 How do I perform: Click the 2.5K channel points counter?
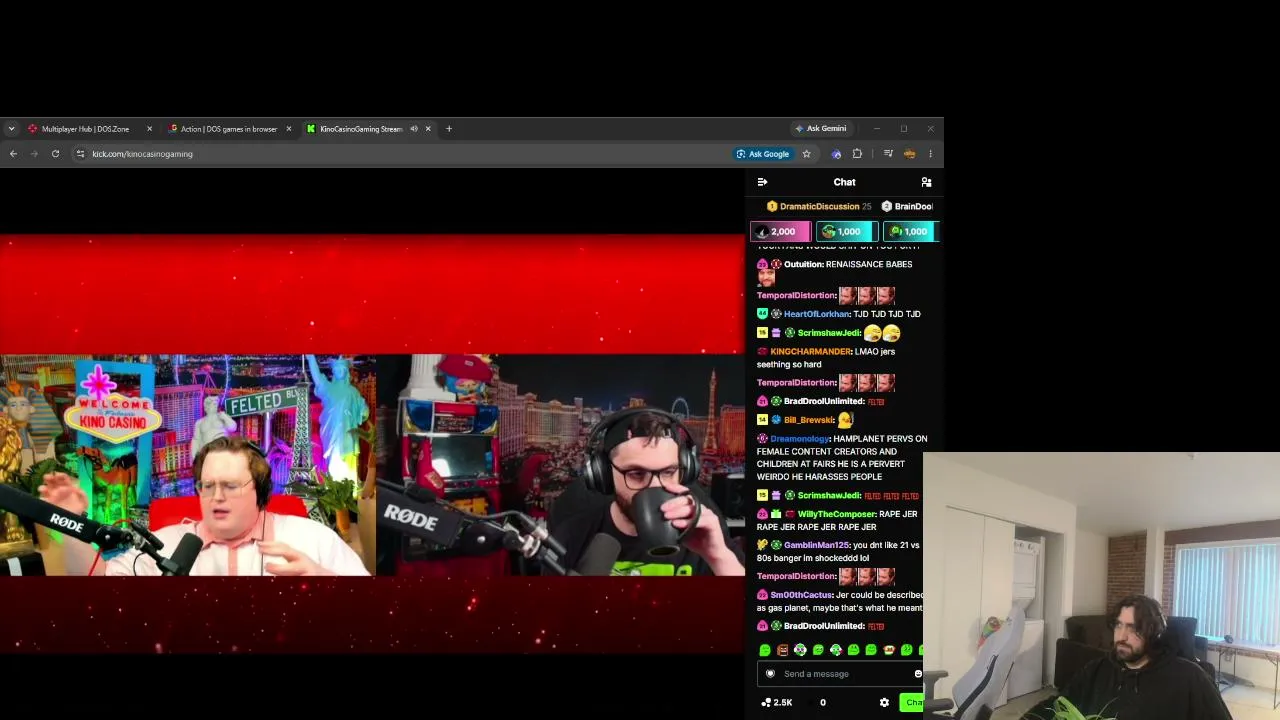pyautogui.click(x=777, y=703)
